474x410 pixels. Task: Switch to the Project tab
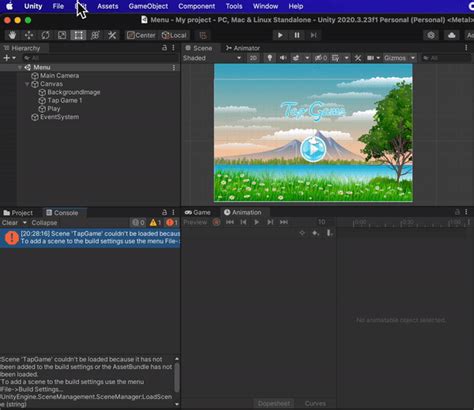point(19,213)
